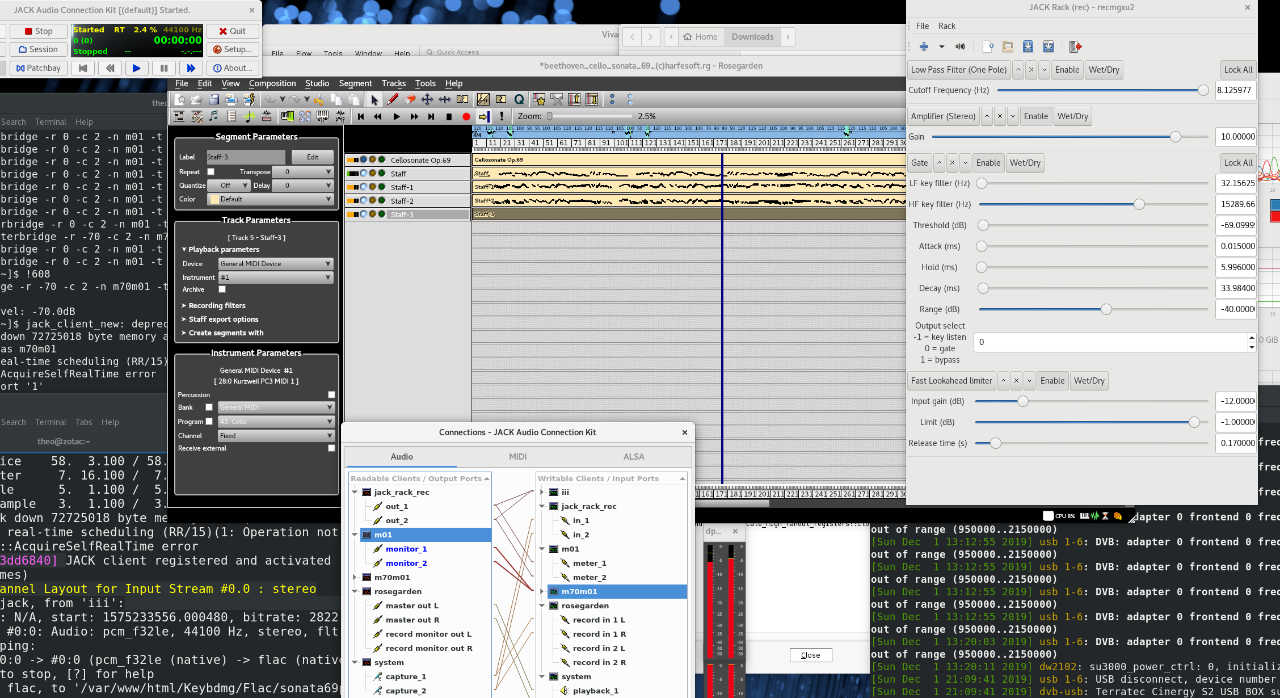Click the Quantize Q toolbar icon
The image size is (1280, 698).
pos(519,100)
